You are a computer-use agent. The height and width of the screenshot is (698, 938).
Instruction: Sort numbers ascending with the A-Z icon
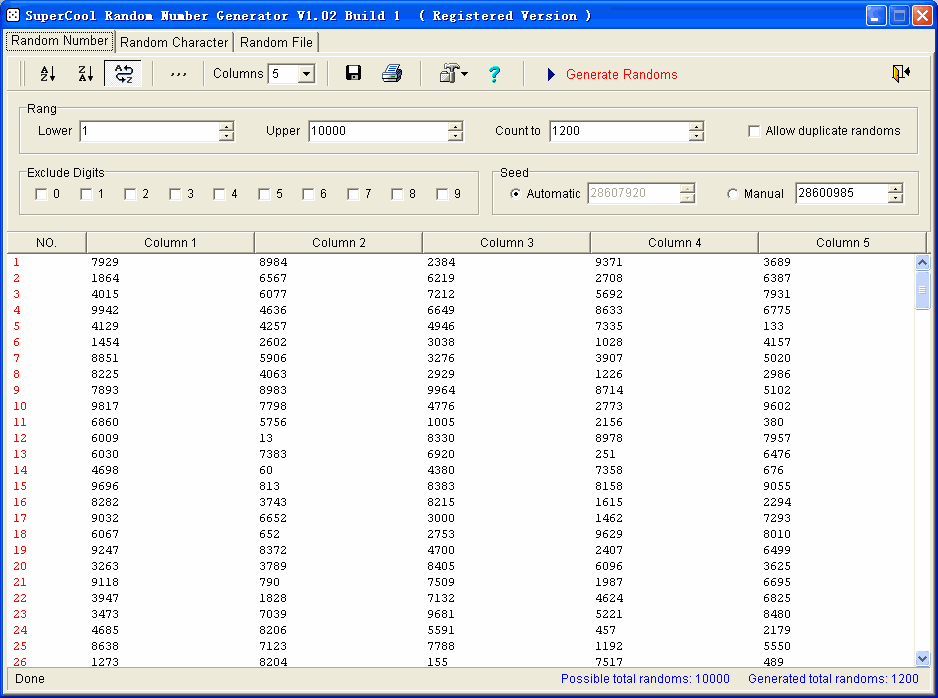(48, 74)
